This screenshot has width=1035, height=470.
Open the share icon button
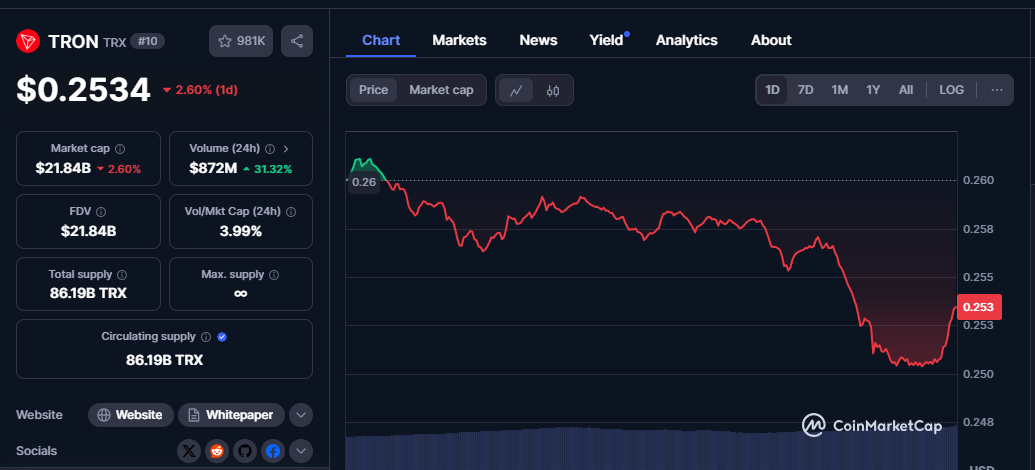point(297,41)
